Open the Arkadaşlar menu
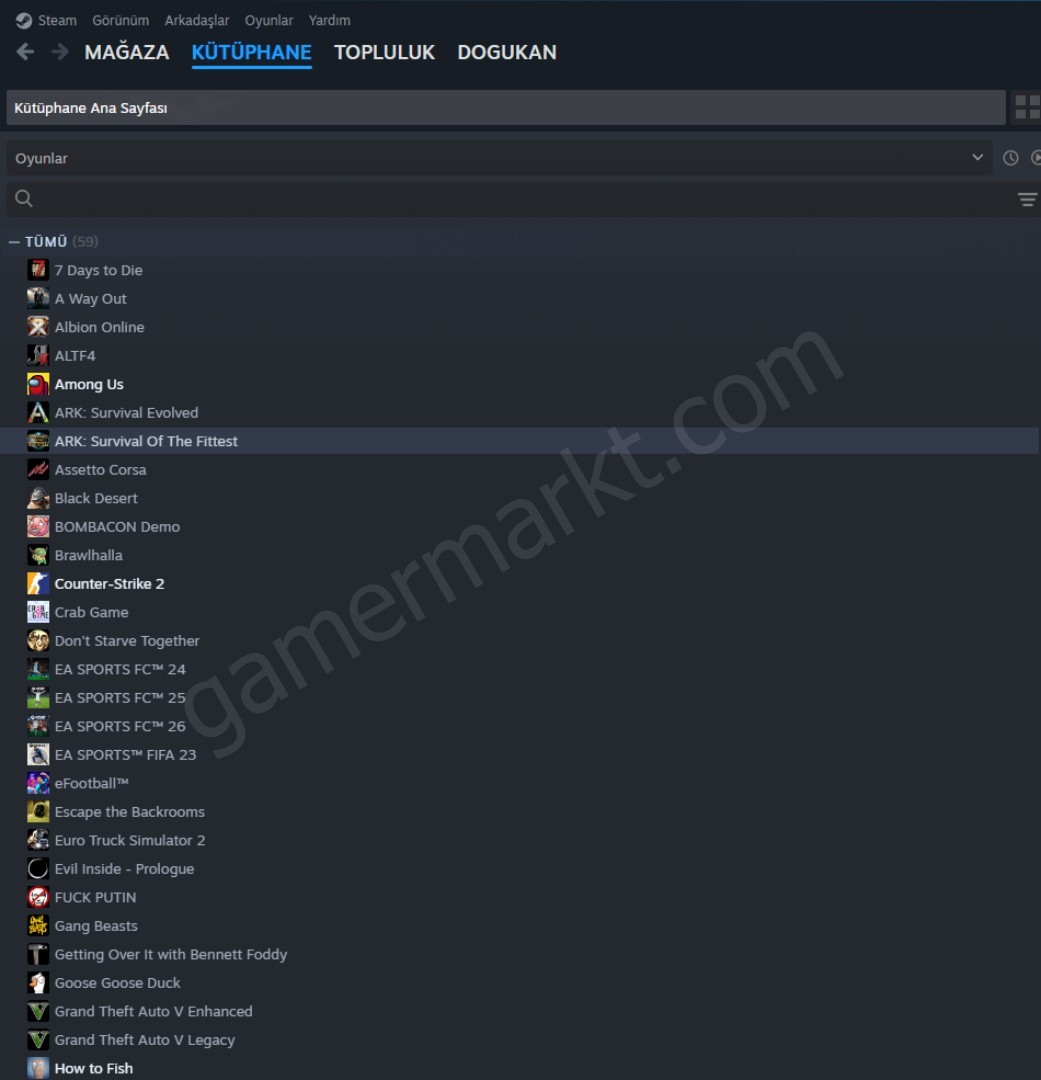Image resolution: width=1041 pixels, height=1080 pixels. pos(196,21)
